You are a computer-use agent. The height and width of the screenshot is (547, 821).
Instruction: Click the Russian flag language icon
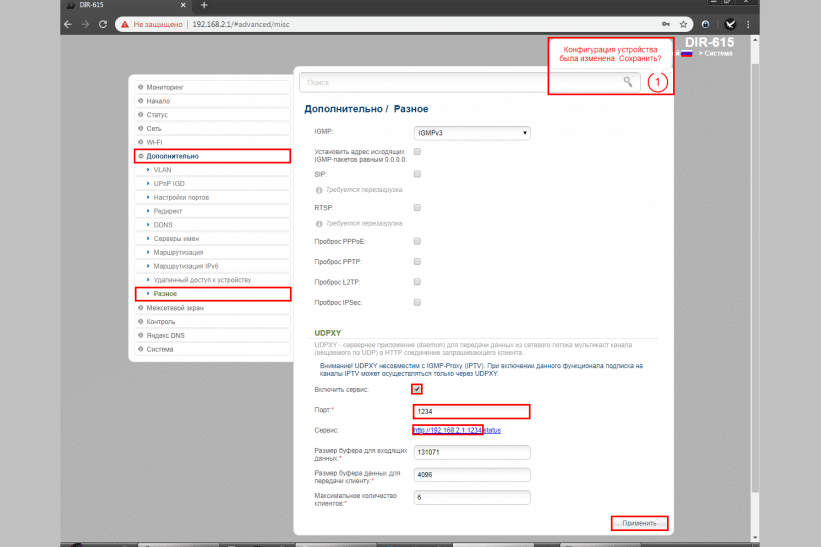687,53
